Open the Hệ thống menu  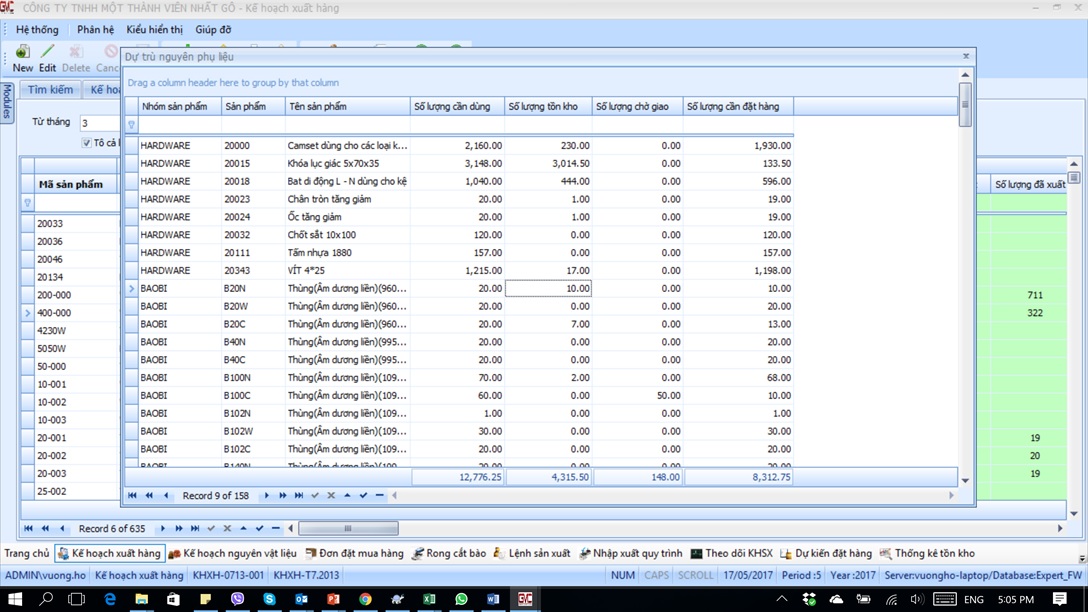tap(37, 30)
